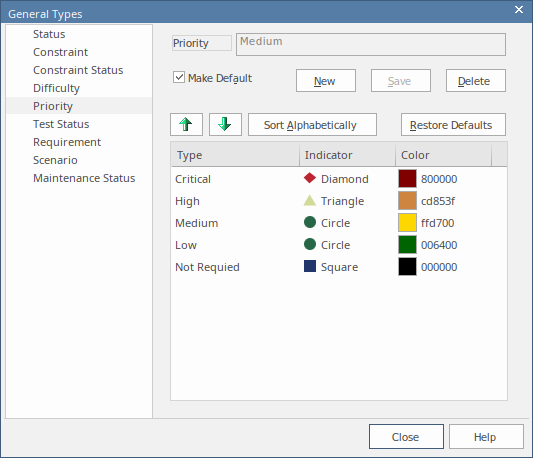Image resolution: width=533 pixels, height=458 pixels.
Task: Delete the selected priority type
Action: 476,81
